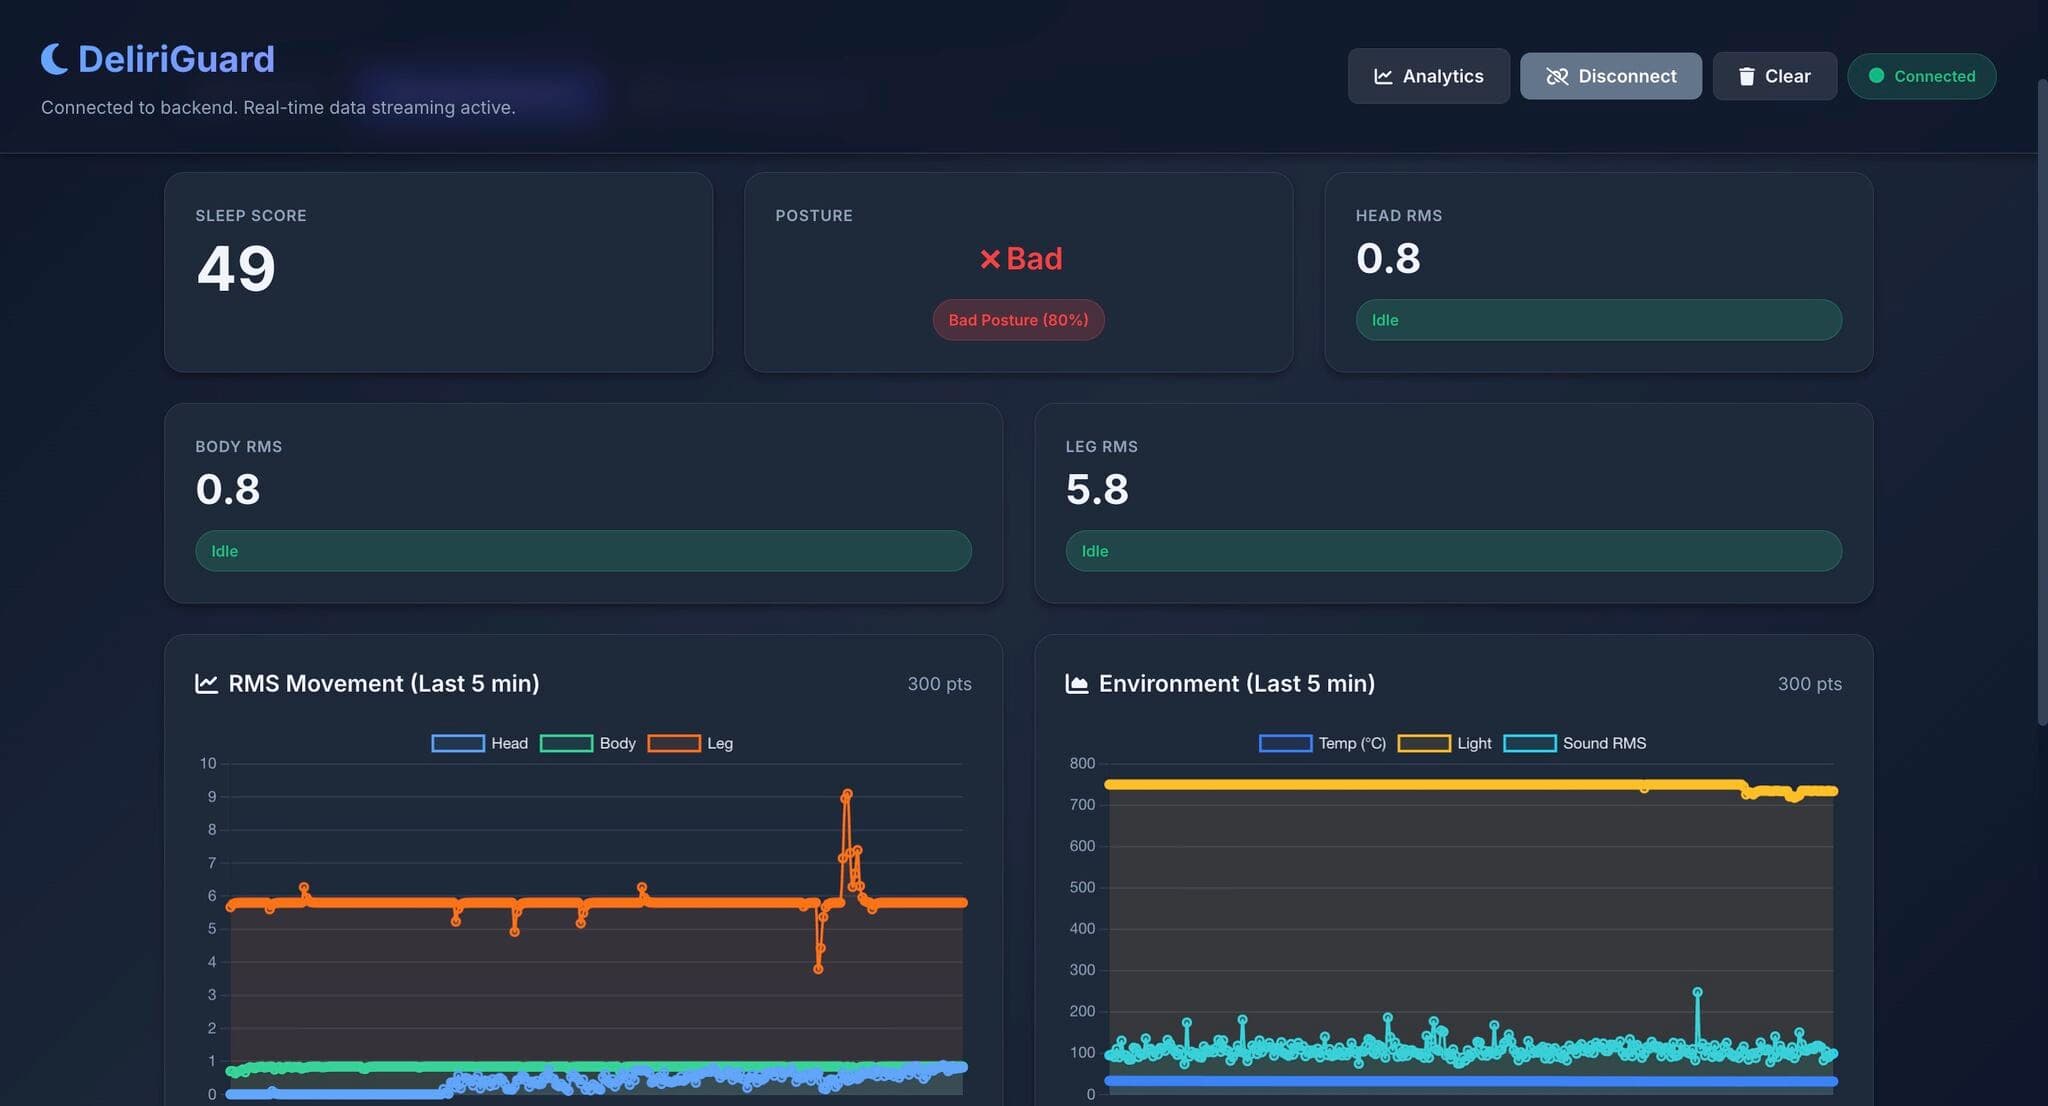Toggle the Temp (°C) series in Environment legend
The height and width of the screenshot is (1106, 2048).
click(1325, 743)
